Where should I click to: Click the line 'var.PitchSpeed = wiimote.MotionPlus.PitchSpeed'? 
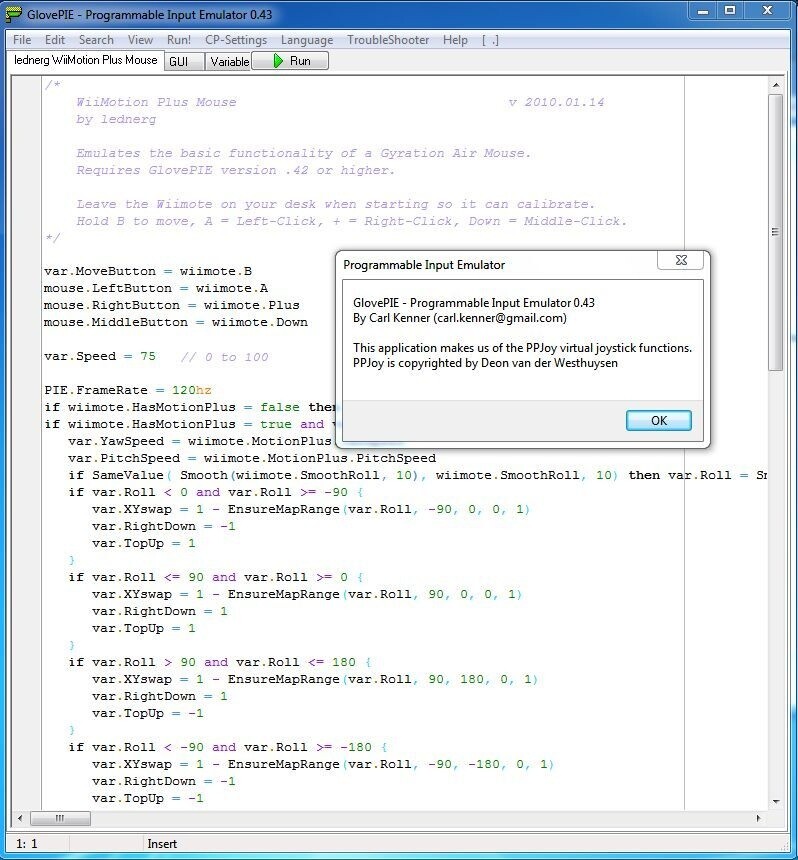click(252, 459)
